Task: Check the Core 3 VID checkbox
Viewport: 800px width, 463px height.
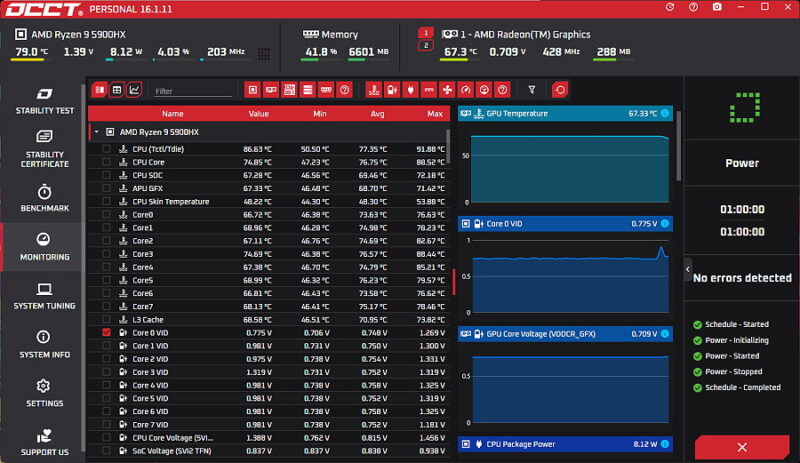Action: 106,372
